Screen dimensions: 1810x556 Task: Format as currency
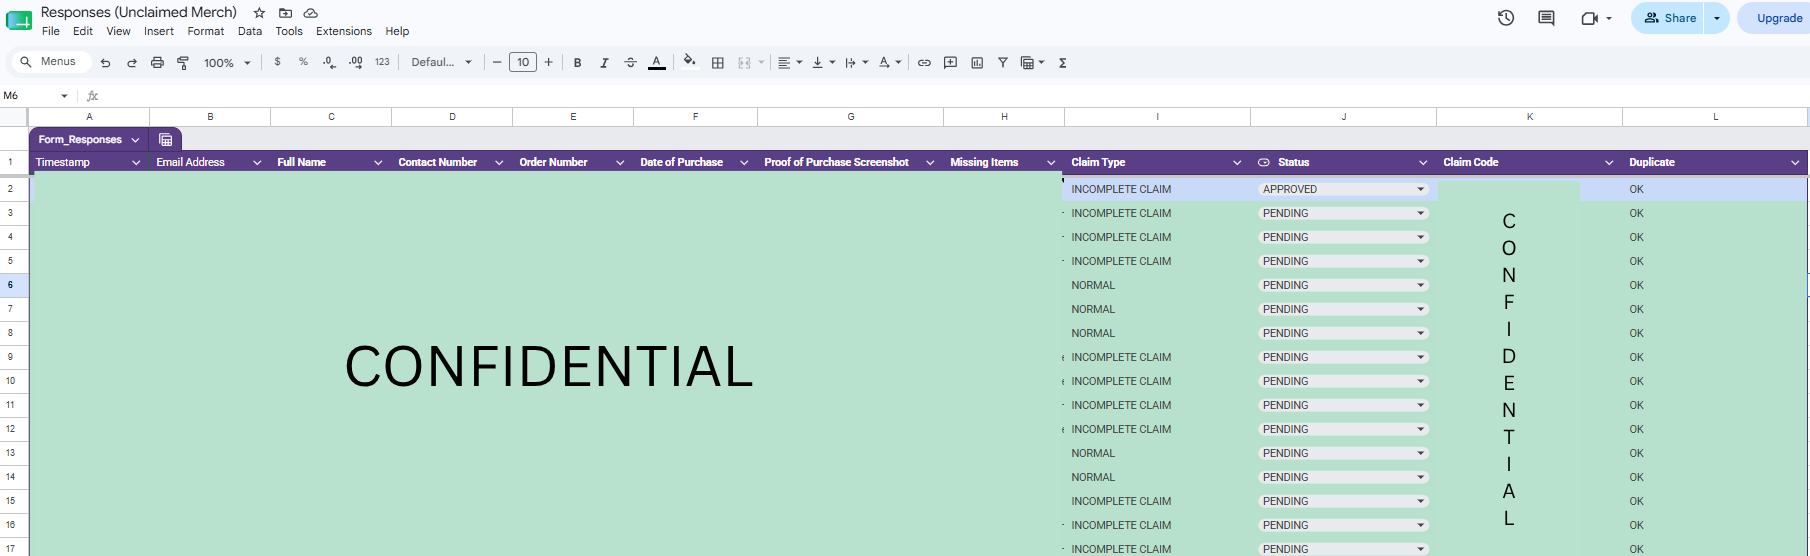[277, 62]
